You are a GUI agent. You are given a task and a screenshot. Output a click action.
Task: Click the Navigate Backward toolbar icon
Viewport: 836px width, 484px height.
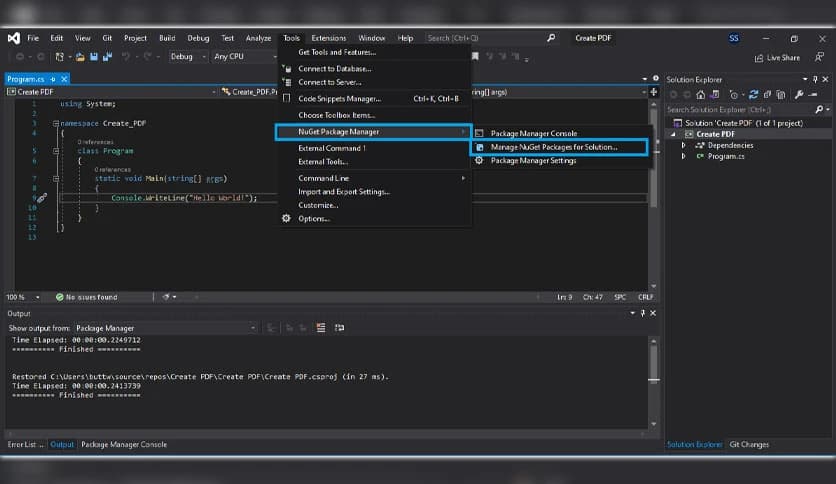click(x=20, y=57)
